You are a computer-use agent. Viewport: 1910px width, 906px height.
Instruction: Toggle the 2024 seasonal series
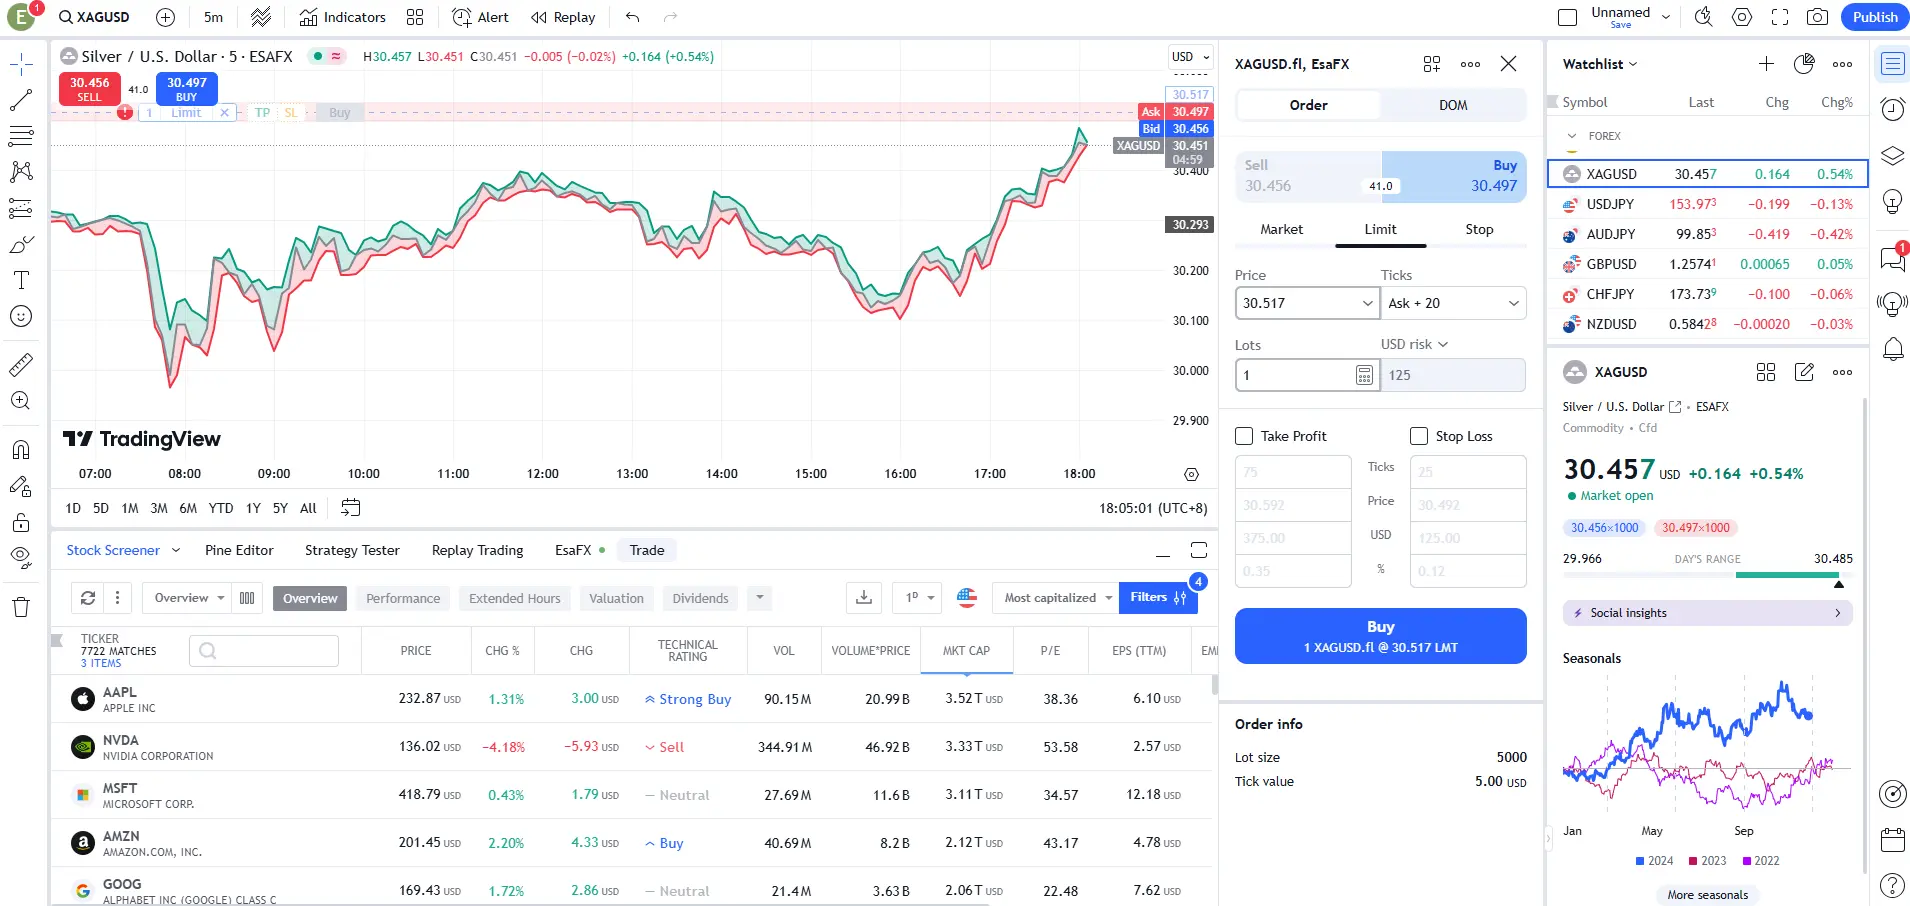(1654, 861)
